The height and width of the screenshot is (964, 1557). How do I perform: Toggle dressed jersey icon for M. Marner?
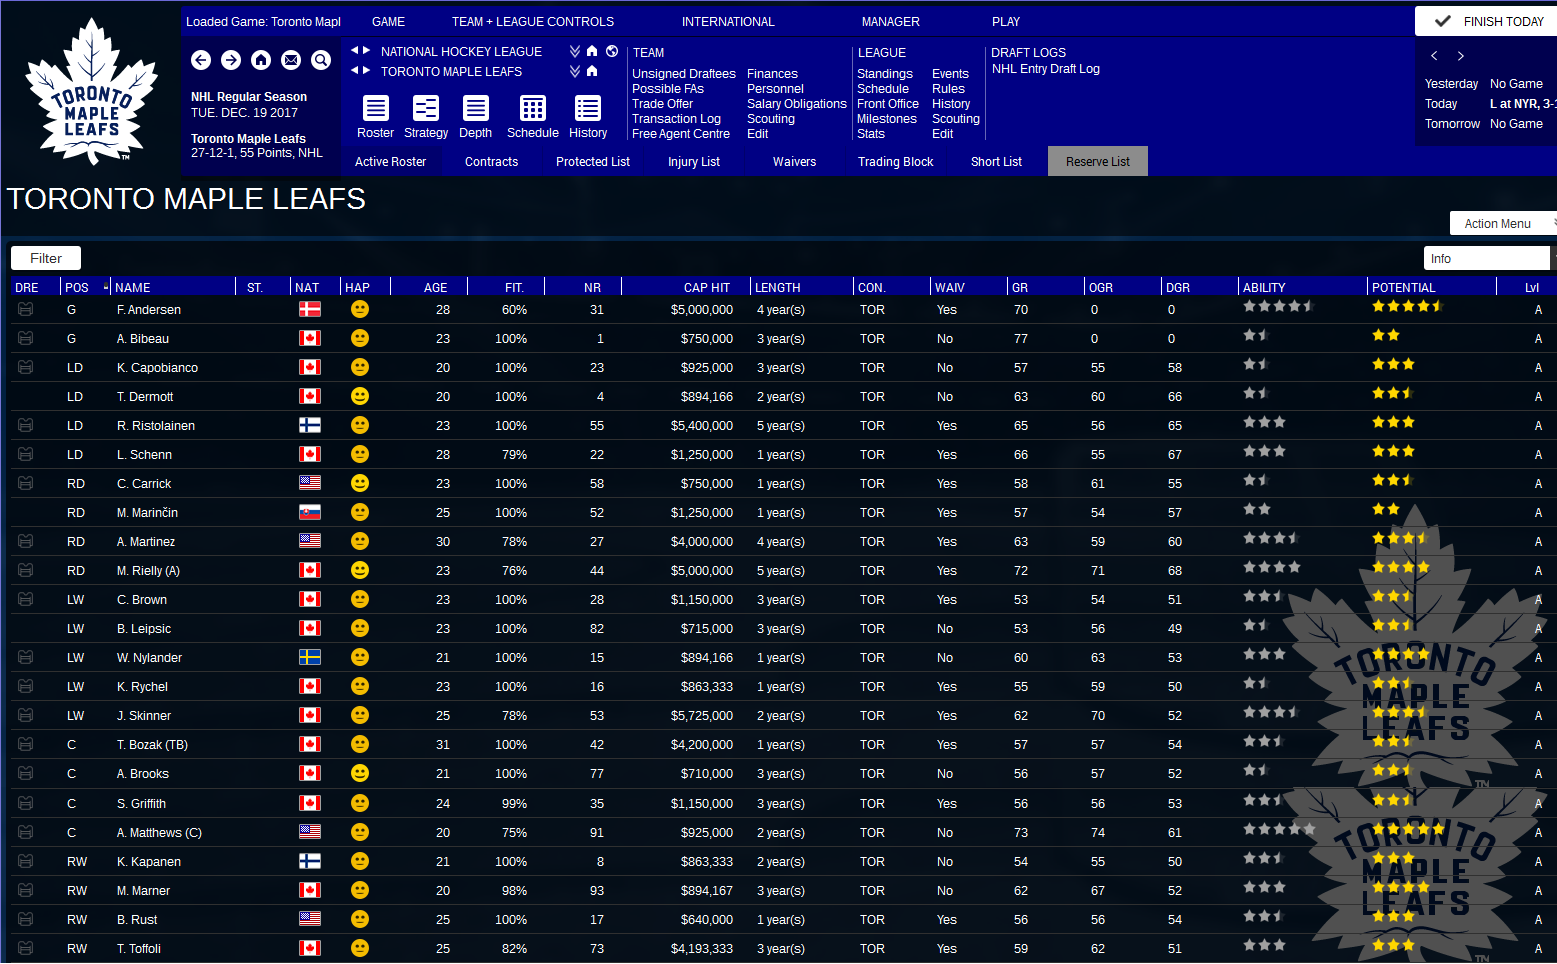click(x=26, y=890)
